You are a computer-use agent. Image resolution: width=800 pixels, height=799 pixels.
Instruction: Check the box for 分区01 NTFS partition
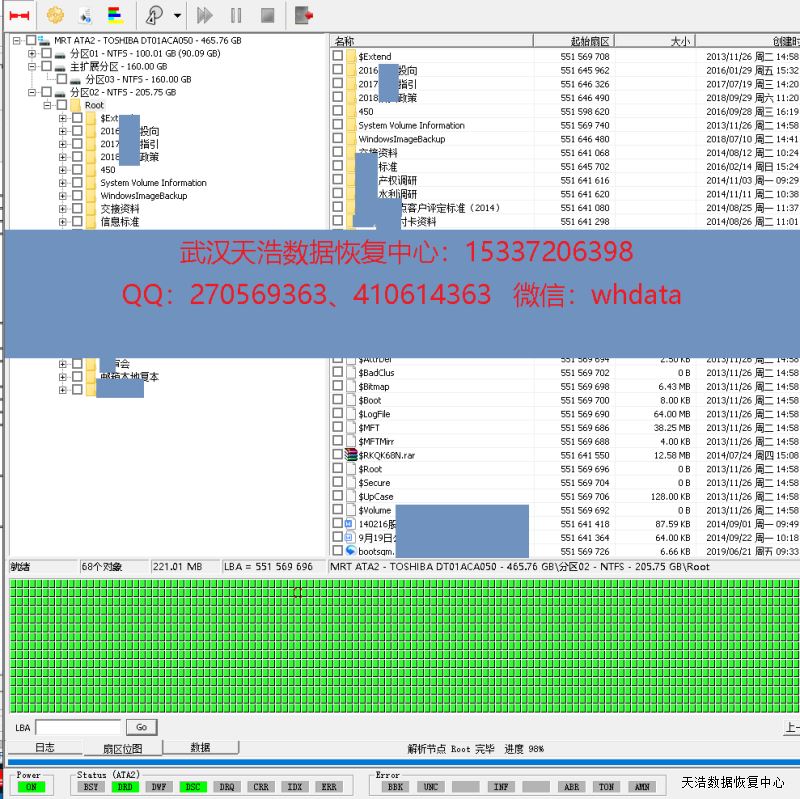[x=46, y=53]
